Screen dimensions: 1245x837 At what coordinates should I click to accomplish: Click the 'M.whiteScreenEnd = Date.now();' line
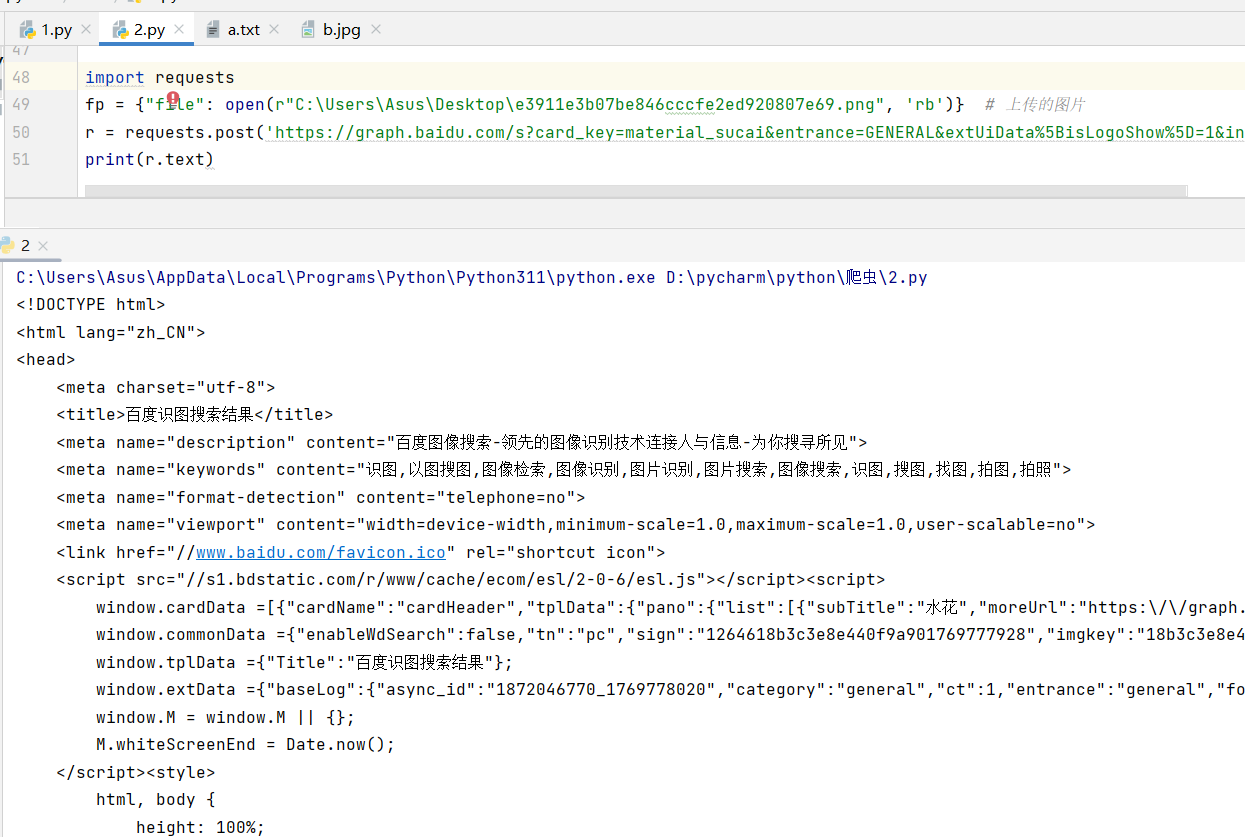pos(246,744)
